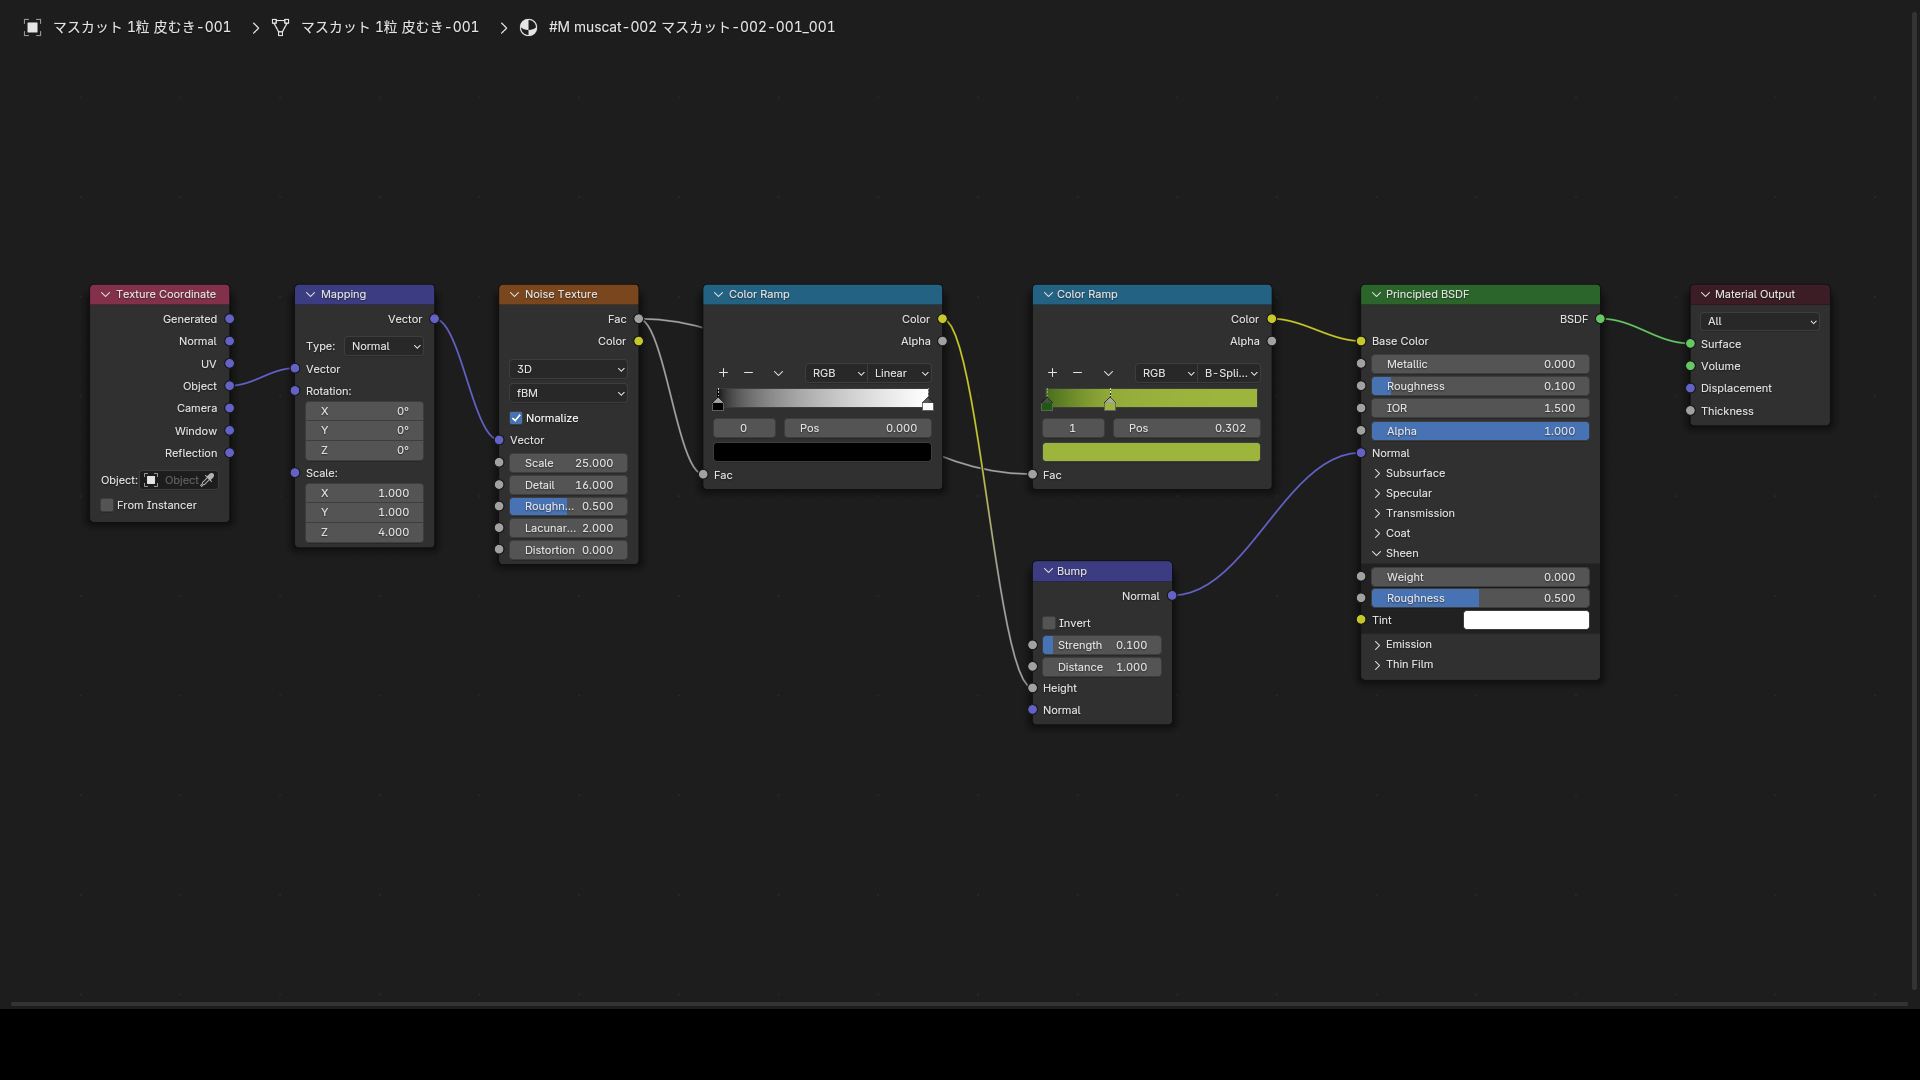Image resolution: width=1920 pixels, height=1080 pixels.
Task: Click the object icon in breadcrumb
Action: click(33, 27)
